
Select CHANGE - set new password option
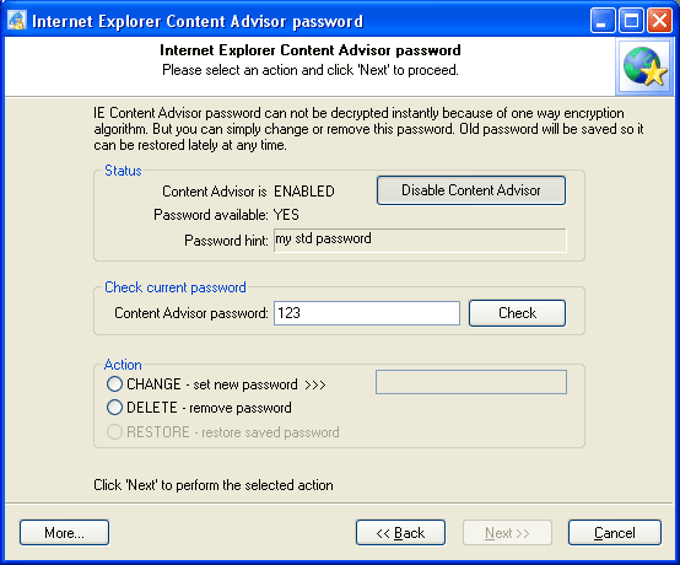coord(115,384)
